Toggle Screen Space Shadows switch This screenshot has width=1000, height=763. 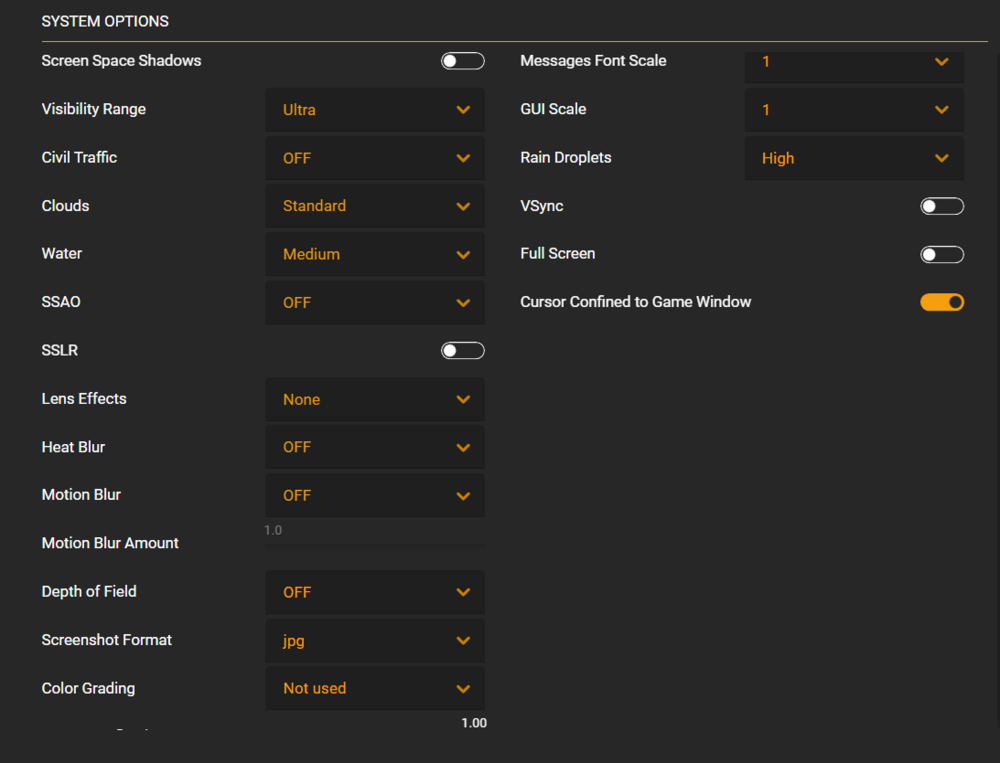pos(462,61)
